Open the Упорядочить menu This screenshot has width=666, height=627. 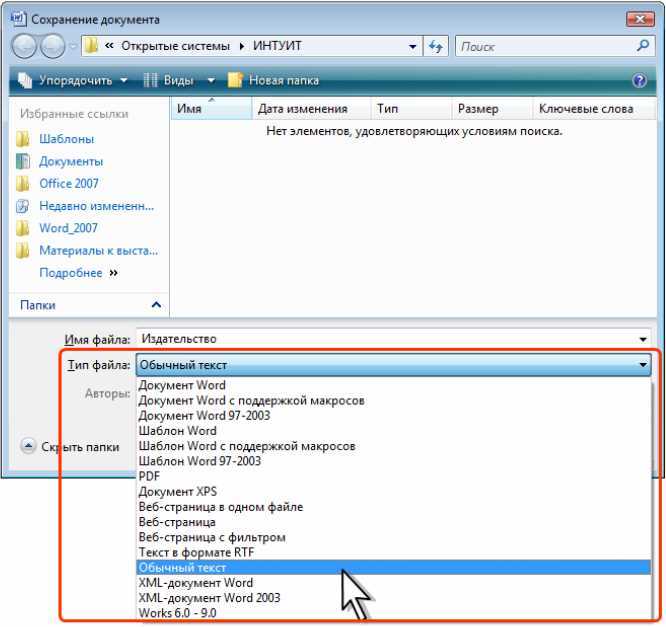tap(73, 80)
